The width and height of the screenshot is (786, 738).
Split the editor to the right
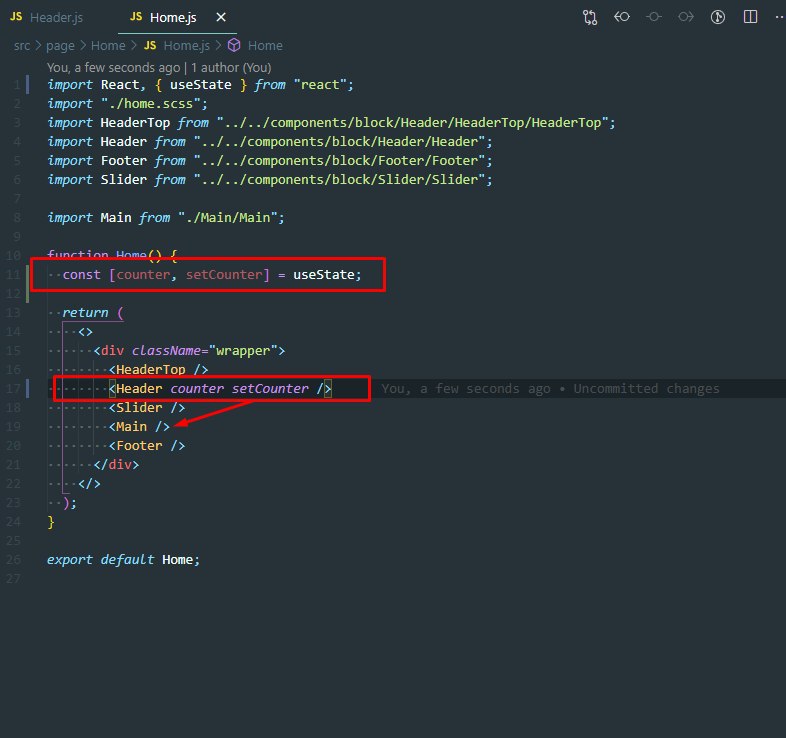750,17
